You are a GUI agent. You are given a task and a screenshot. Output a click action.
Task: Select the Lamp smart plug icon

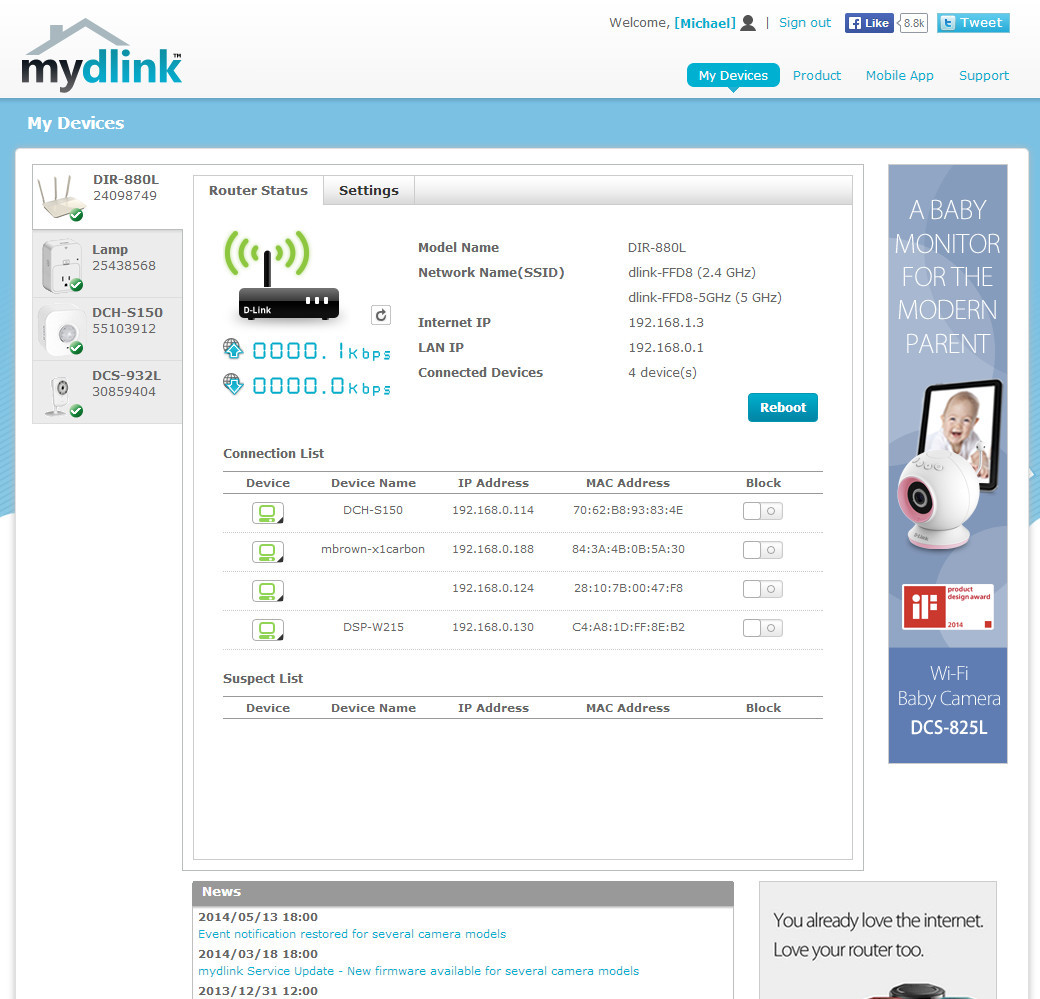pos(60,264)
